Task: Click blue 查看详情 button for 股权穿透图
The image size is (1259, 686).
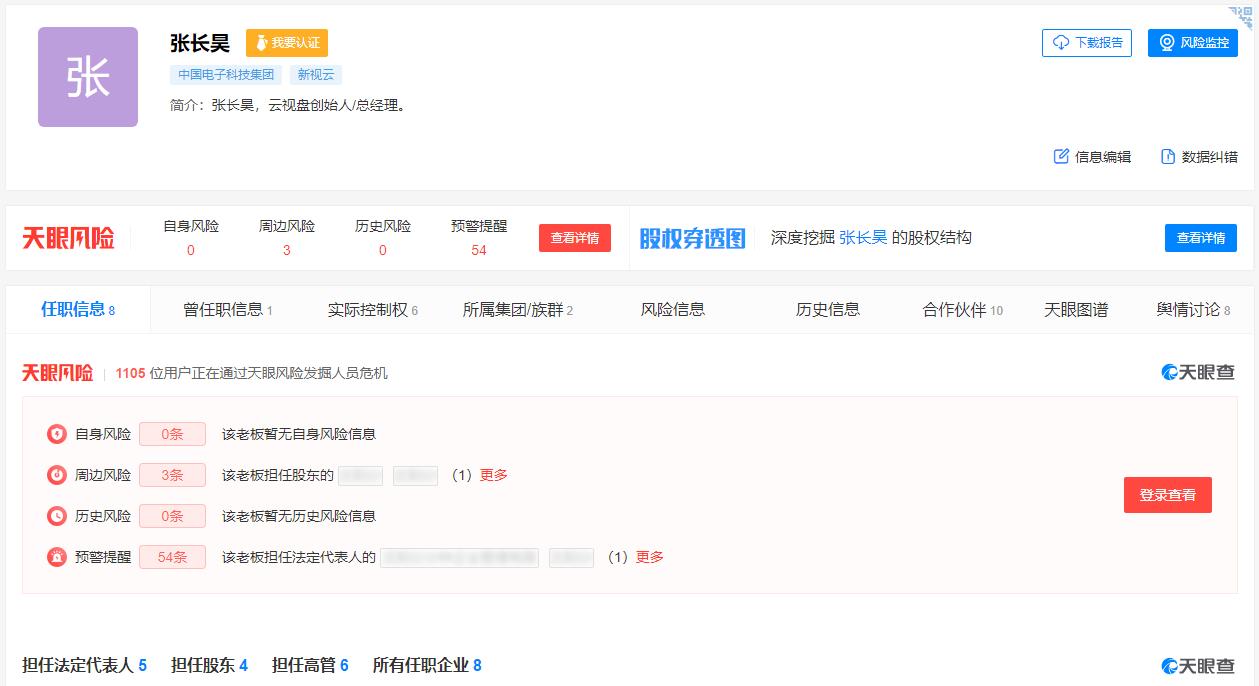Action: pos(1201,238)
